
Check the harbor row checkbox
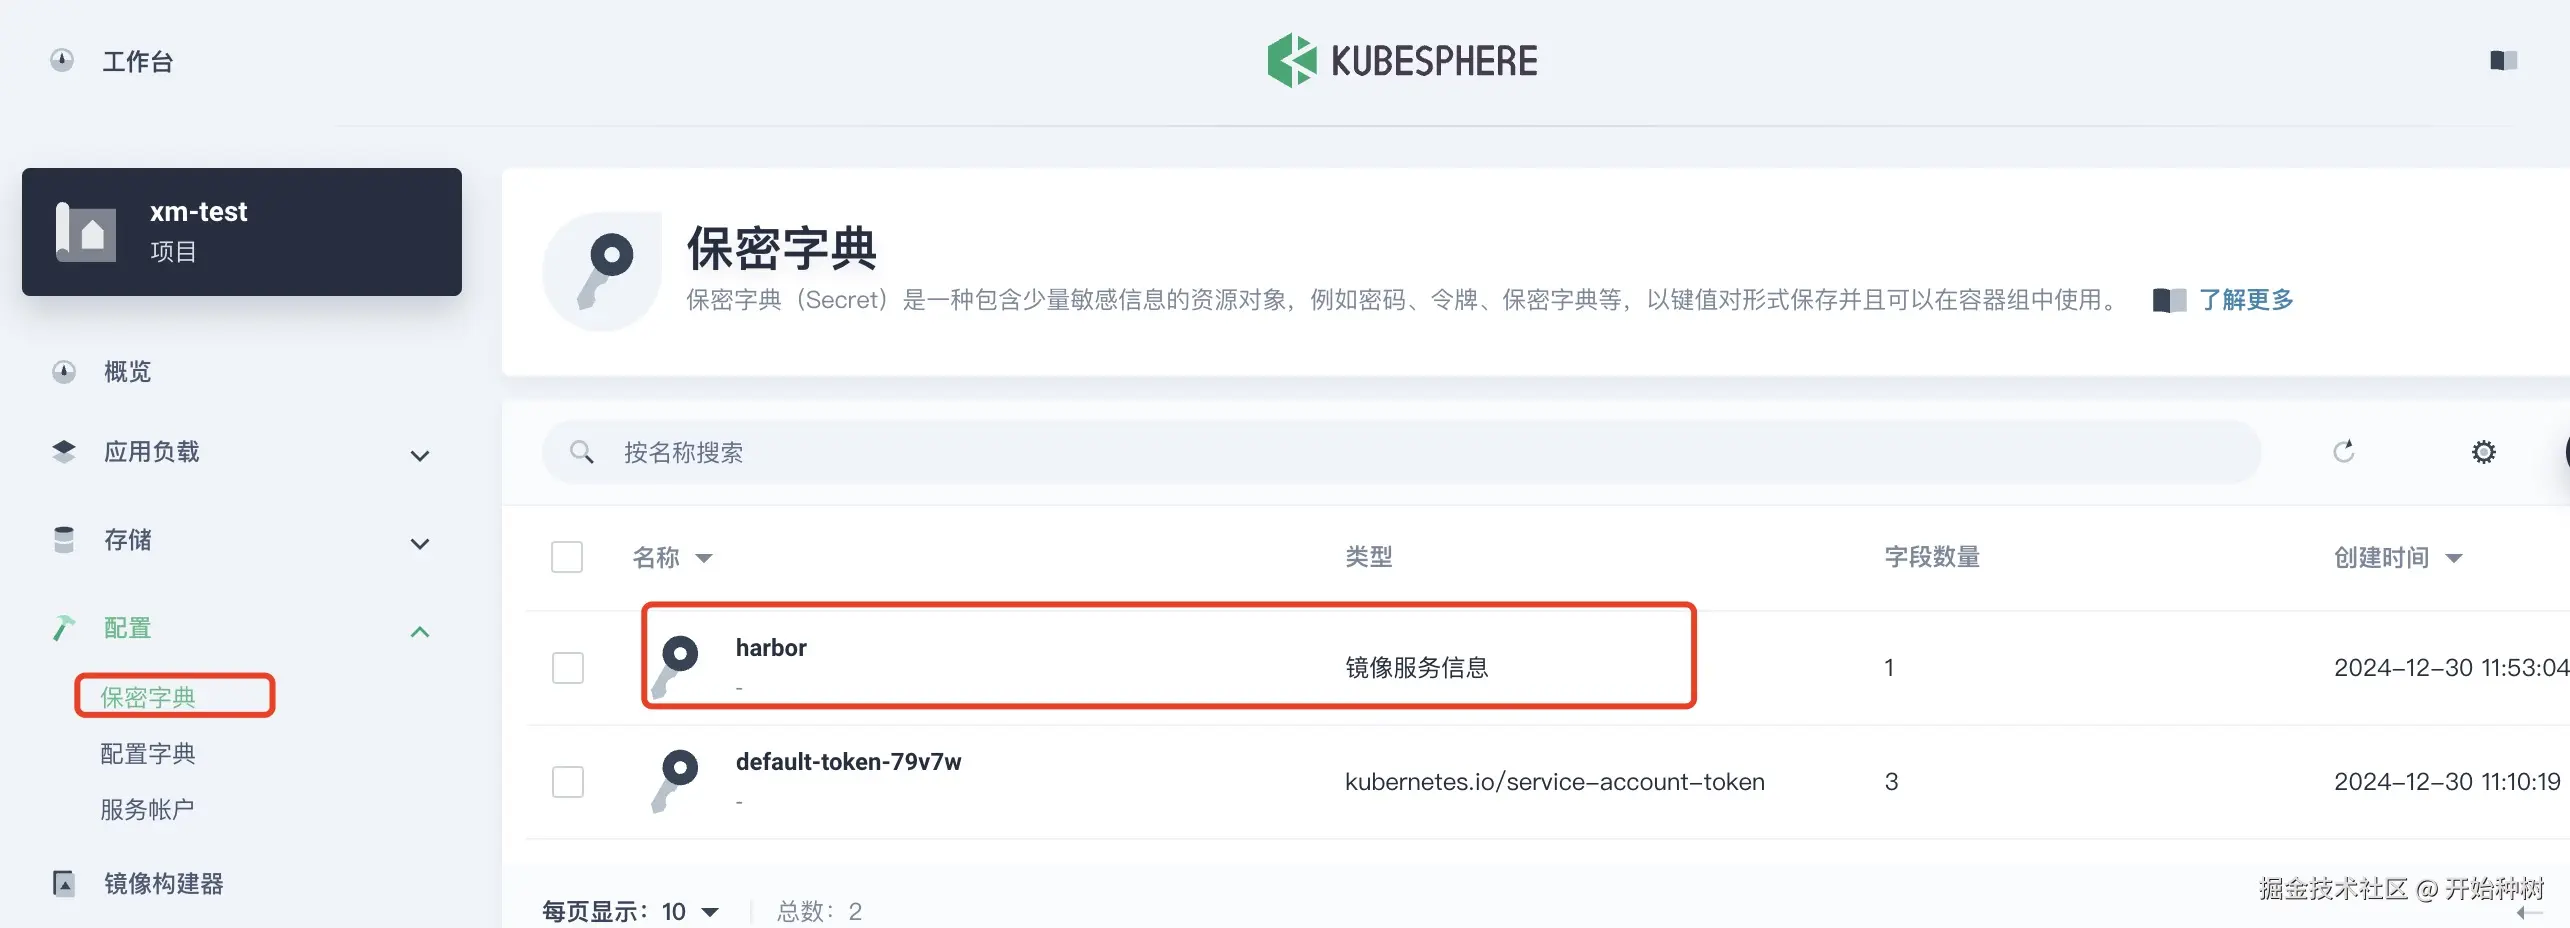(568, 668)
